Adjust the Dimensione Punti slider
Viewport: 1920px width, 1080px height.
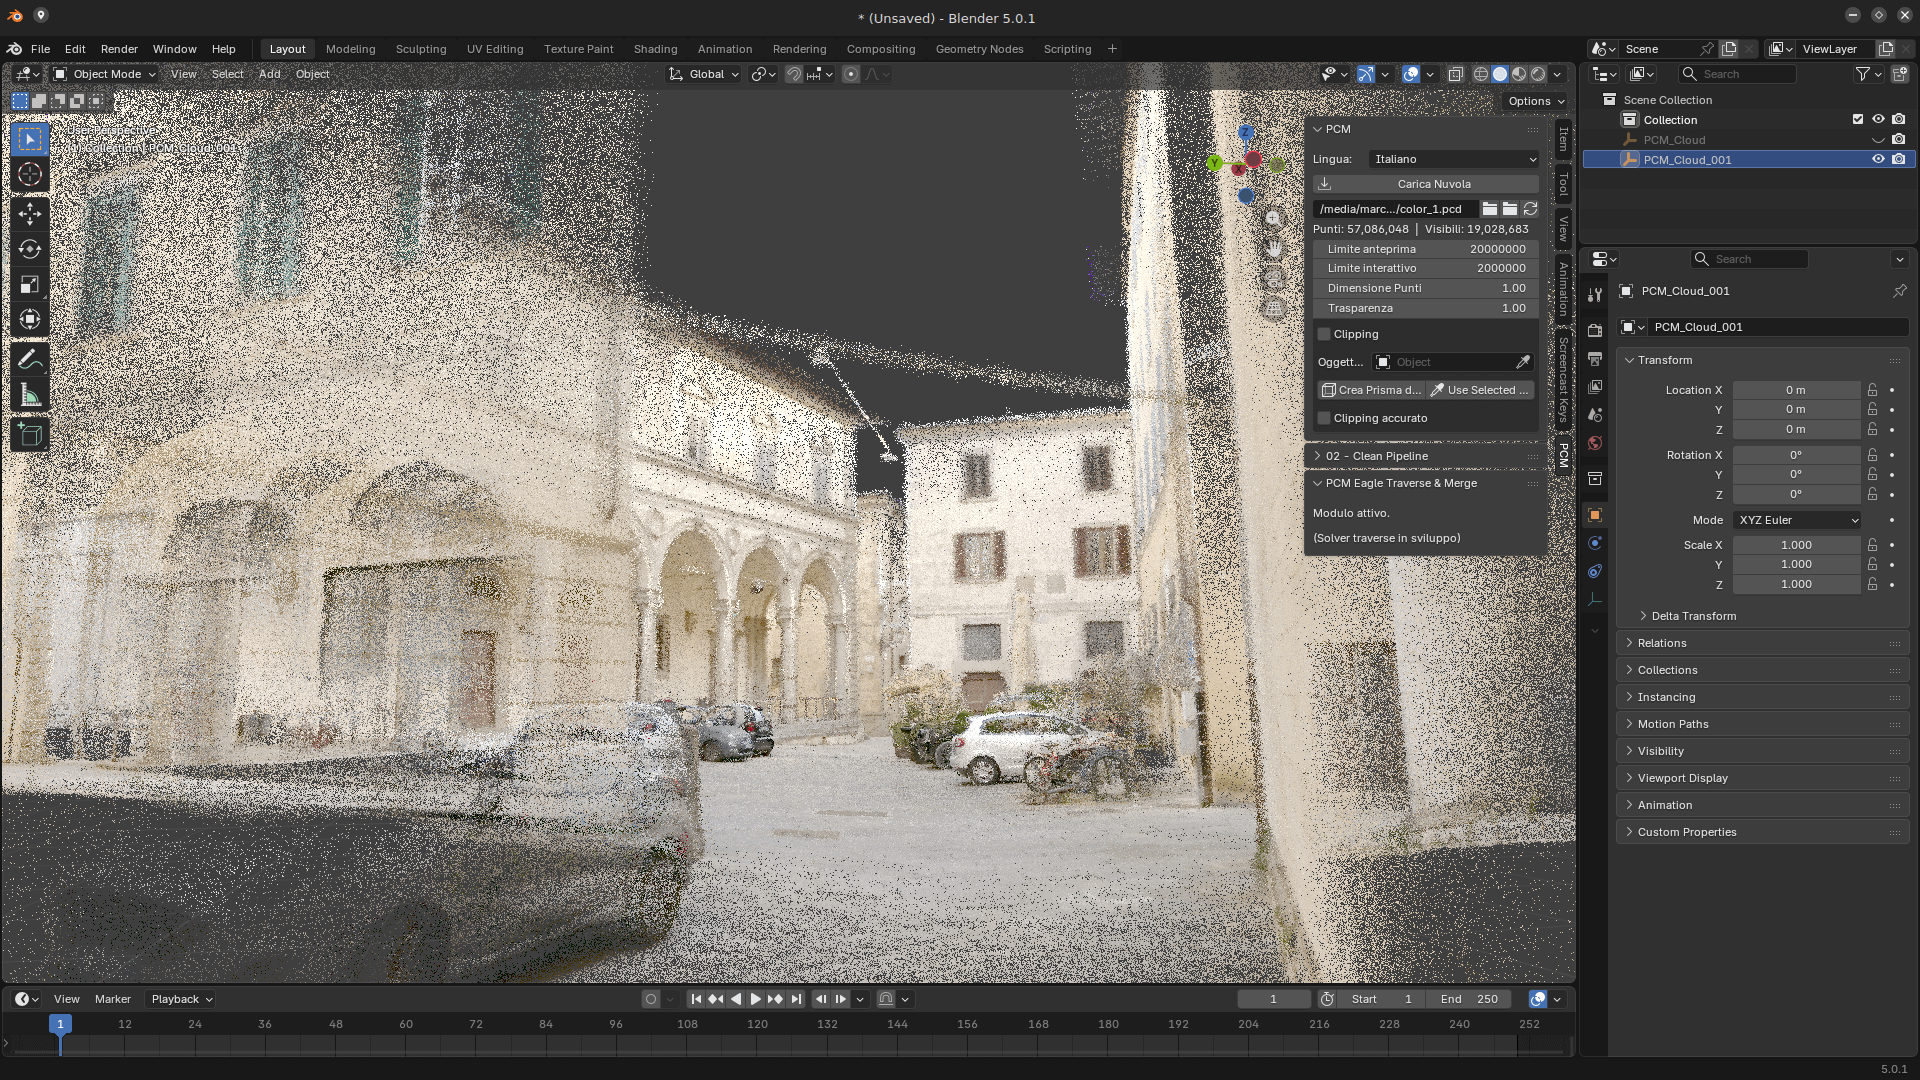pos(1425,288)
